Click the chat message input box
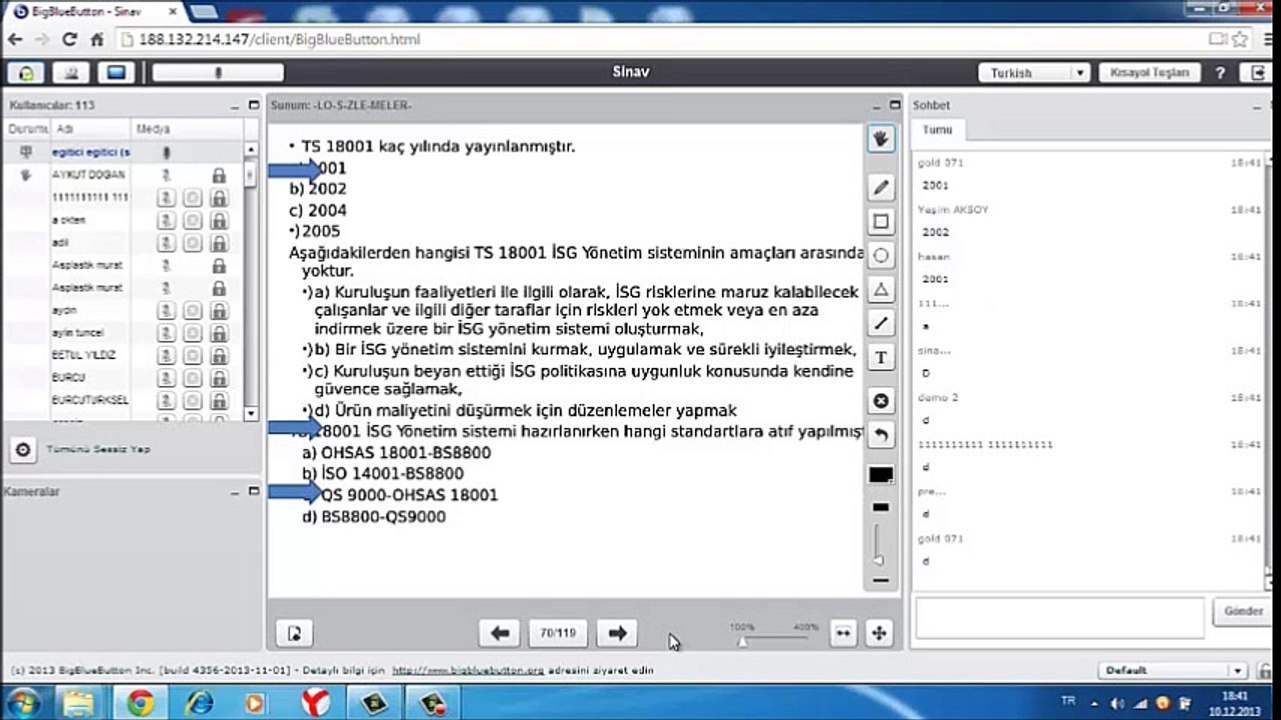 coord(1059,618)
